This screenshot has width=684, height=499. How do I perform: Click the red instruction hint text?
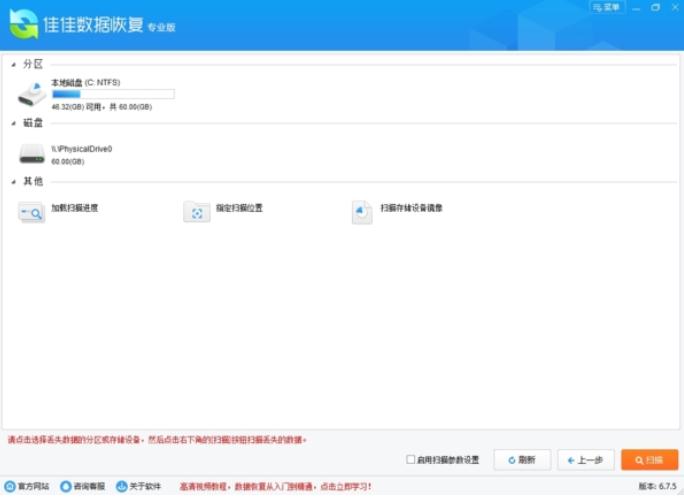(157, 440)
